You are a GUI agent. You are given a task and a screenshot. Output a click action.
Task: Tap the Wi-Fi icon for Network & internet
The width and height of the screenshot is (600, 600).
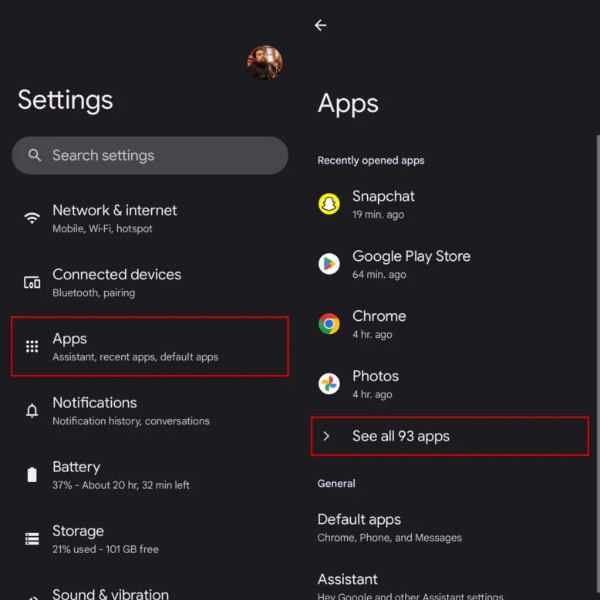[x=32, y=218]
